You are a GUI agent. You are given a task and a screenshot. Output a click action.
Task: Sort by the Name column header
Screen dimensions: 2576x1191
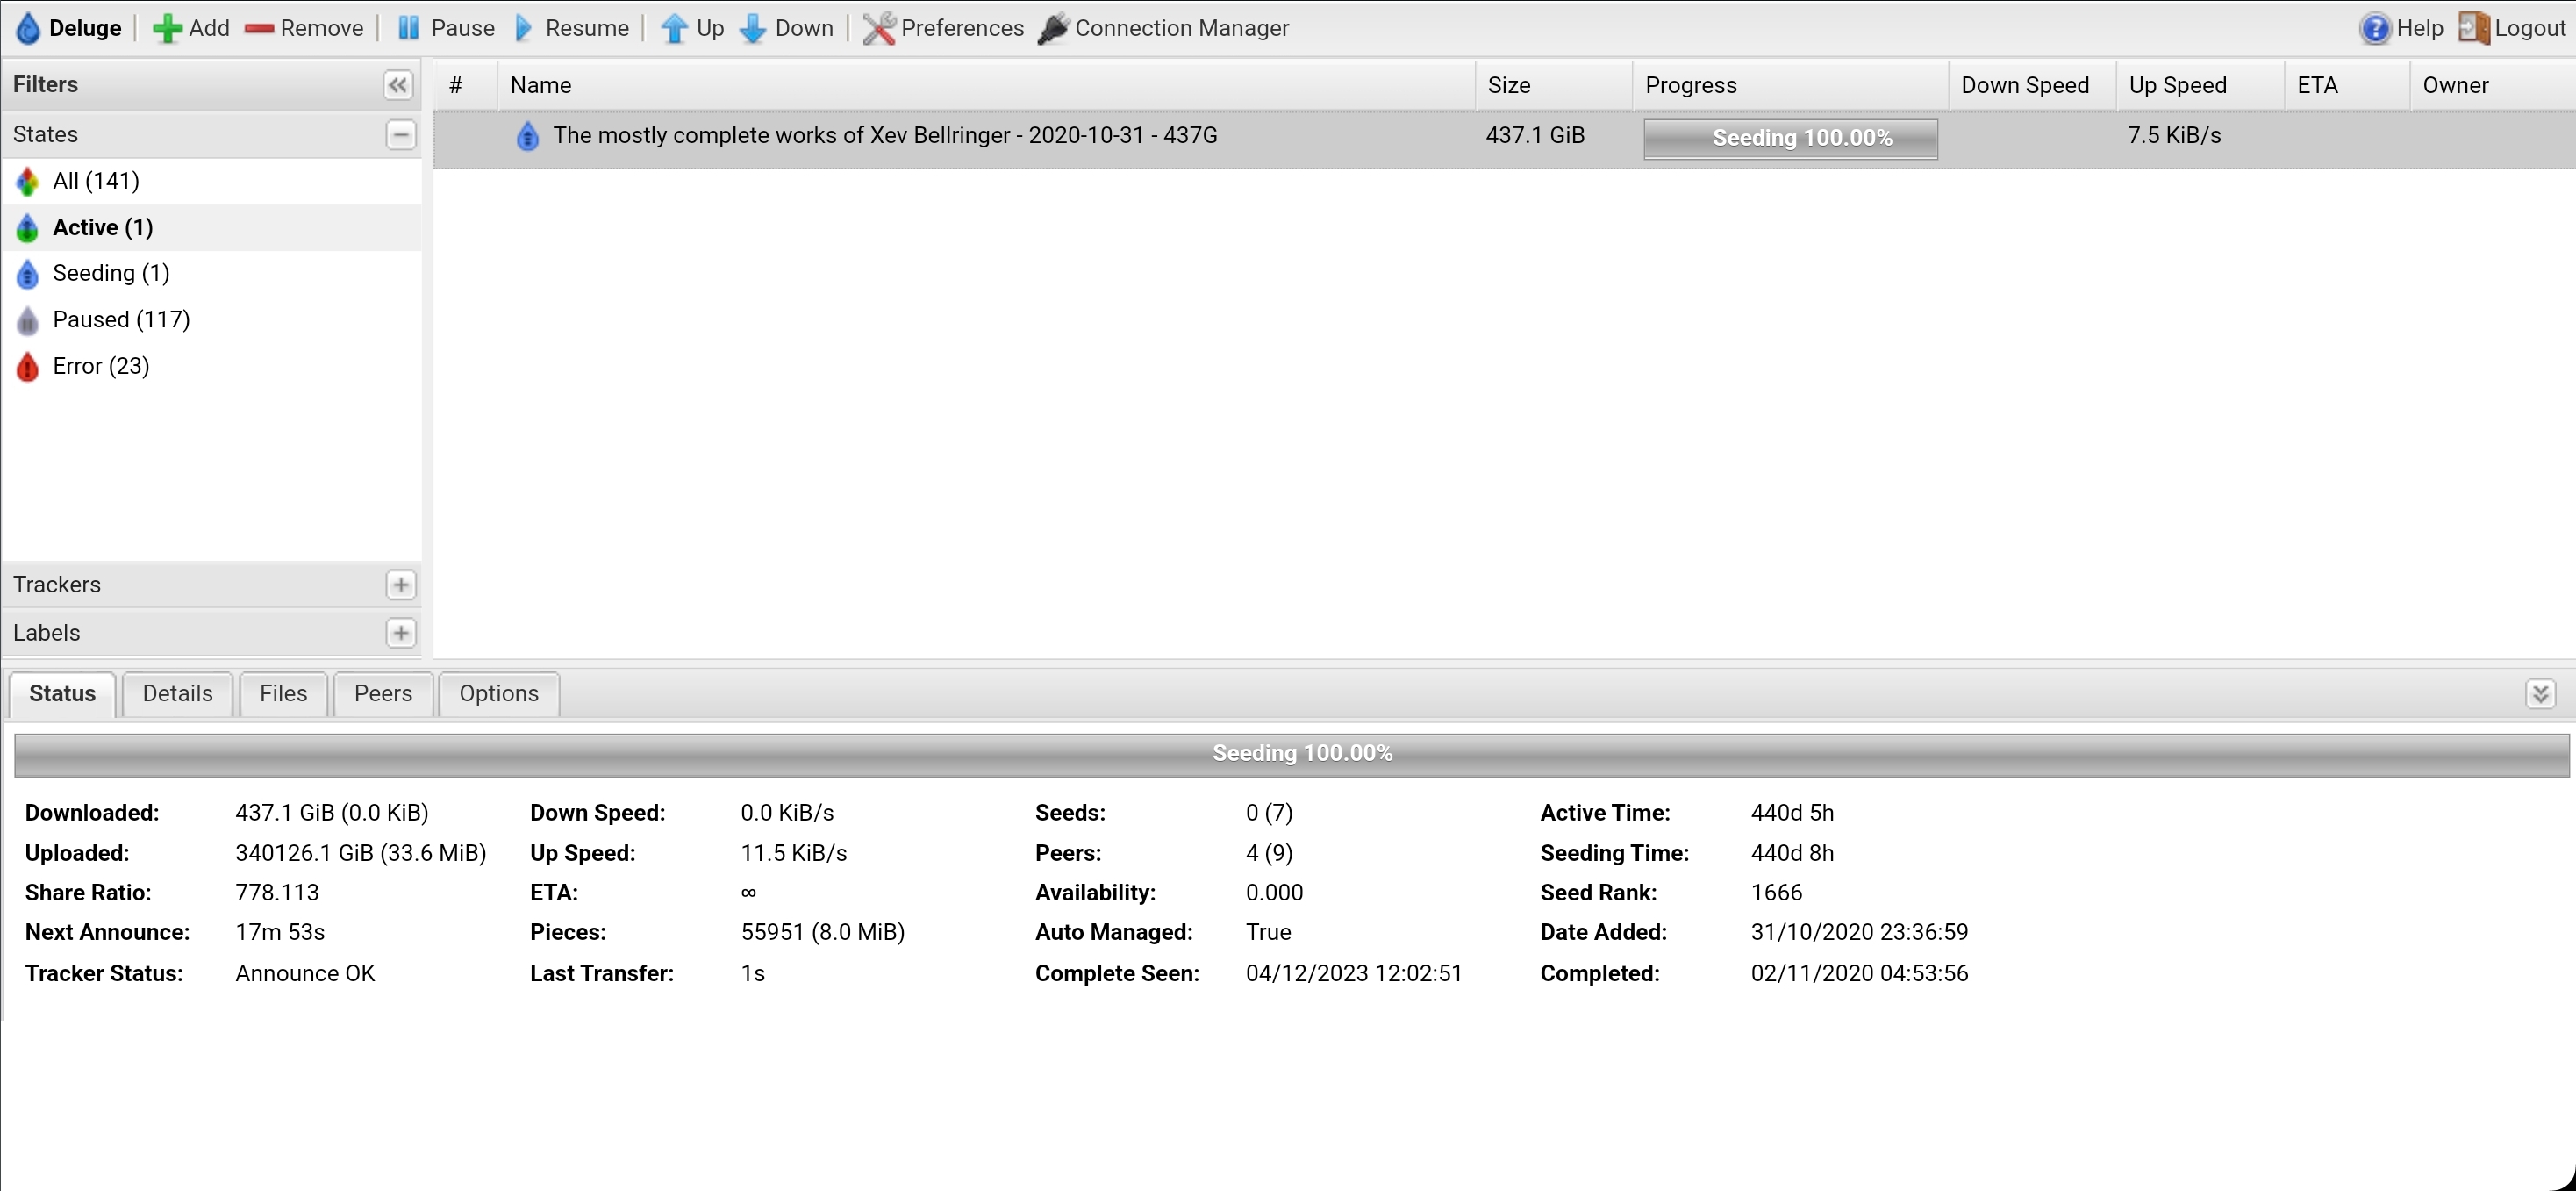(x=986, y=85)
